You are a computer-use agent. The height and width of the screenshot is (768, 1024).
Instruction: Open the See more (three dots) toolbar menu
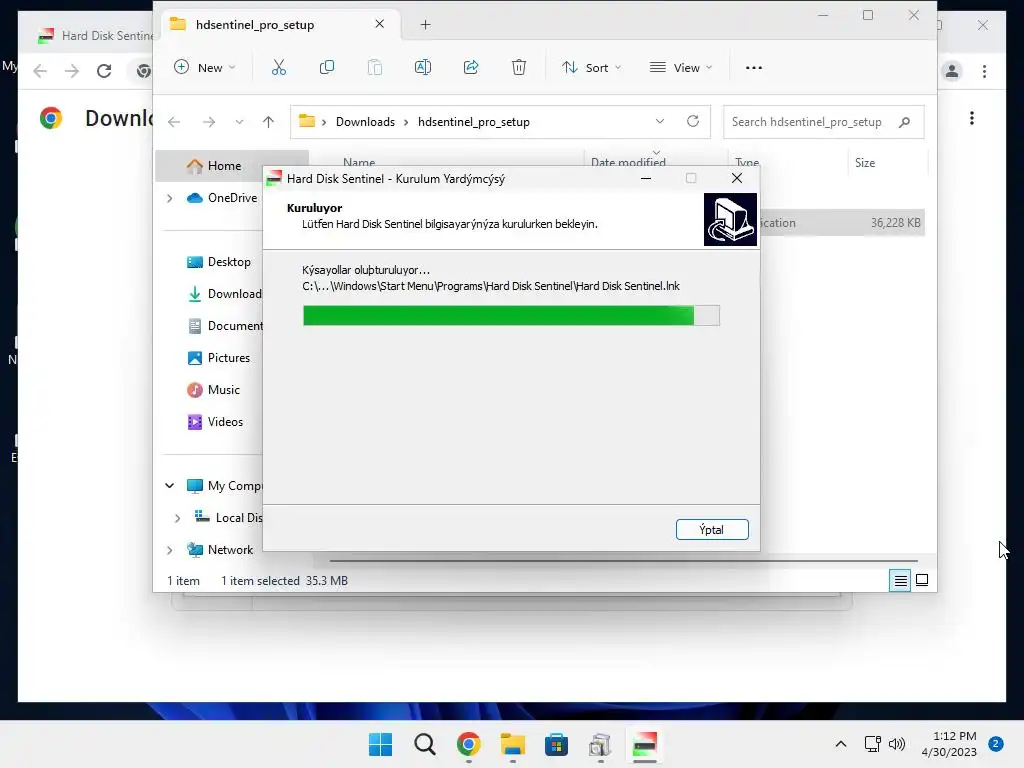click(x=754, y=67)
